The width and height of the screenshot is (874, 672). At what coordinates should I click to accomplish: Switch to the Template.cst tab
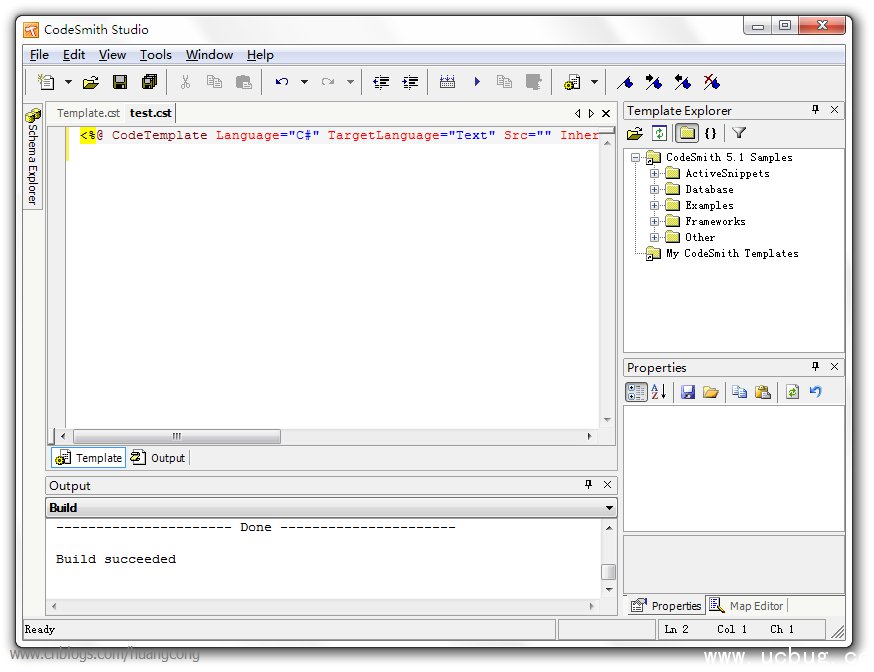[x=88, y=113]
